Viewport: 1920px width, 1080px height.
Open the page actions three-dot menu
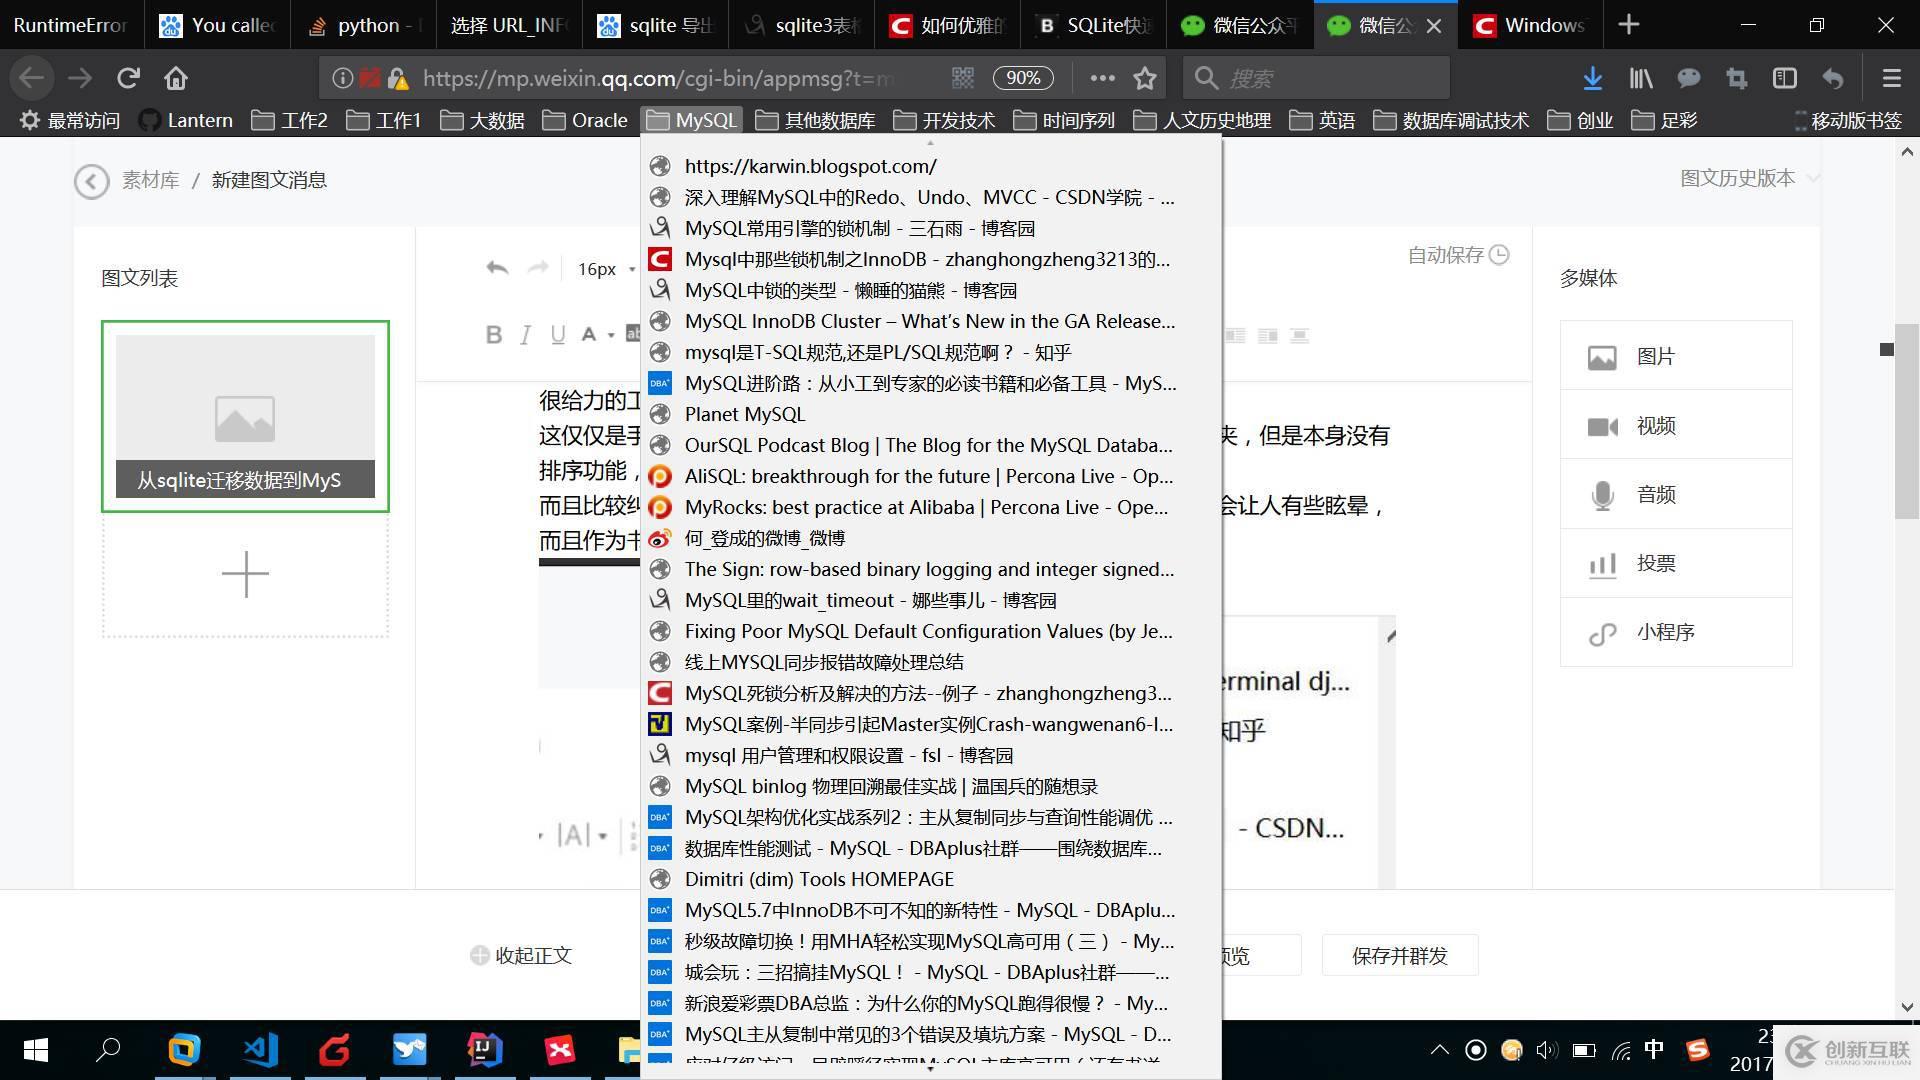point(1102,78)
